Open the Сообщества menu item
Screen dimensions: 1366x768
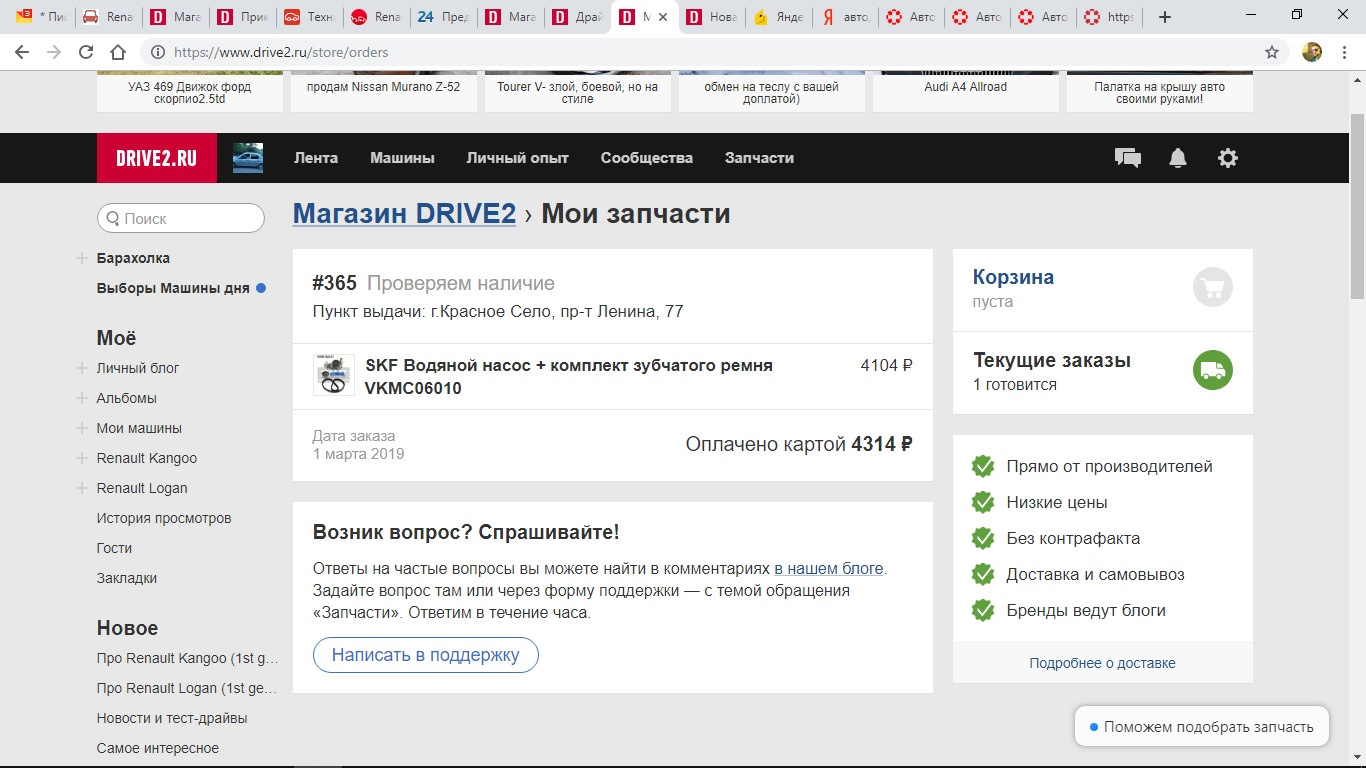pos(647,158)
